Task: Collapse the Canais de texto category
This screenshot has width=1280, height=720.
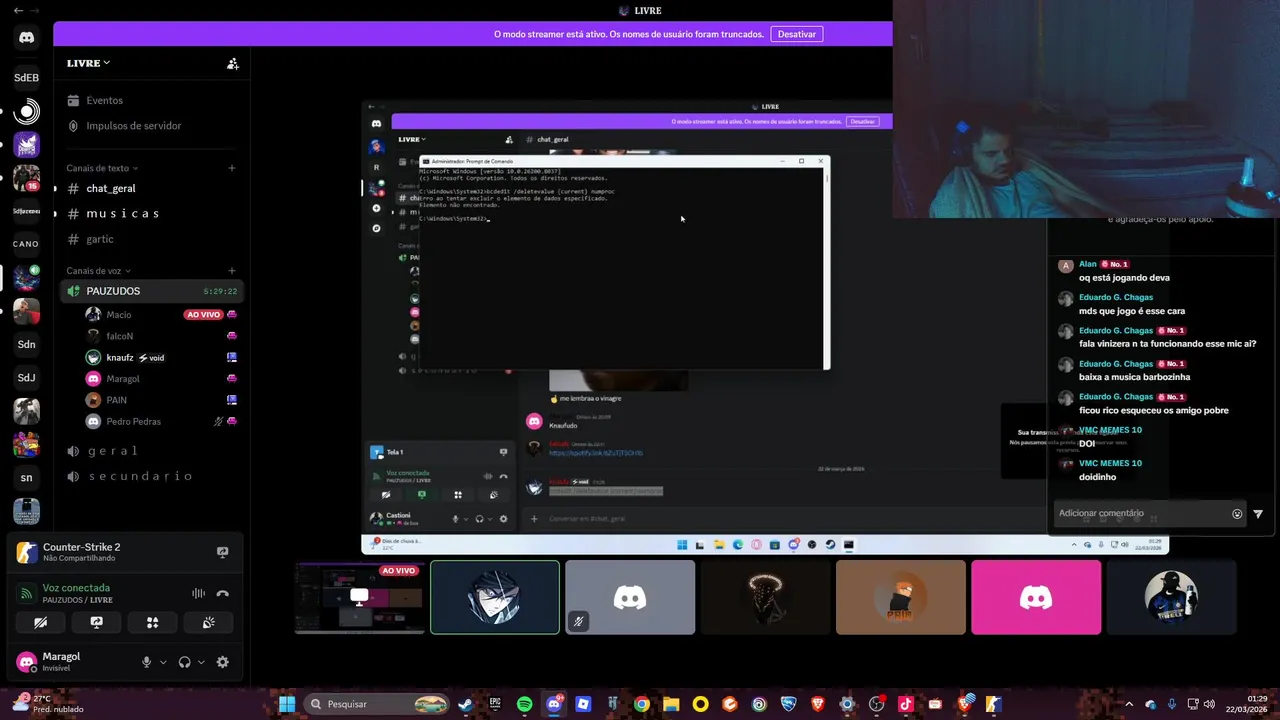Action: [102, 168]
